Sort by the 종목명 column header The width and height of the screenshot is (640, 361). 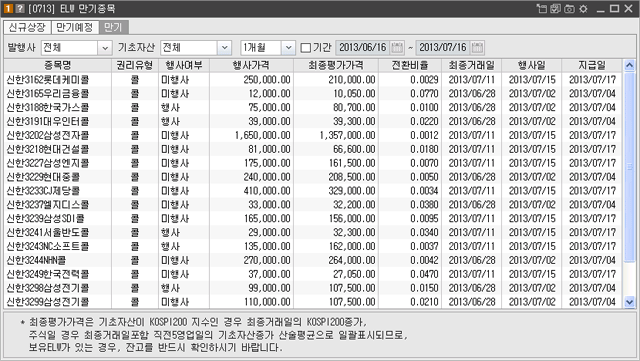click(58, 65)
